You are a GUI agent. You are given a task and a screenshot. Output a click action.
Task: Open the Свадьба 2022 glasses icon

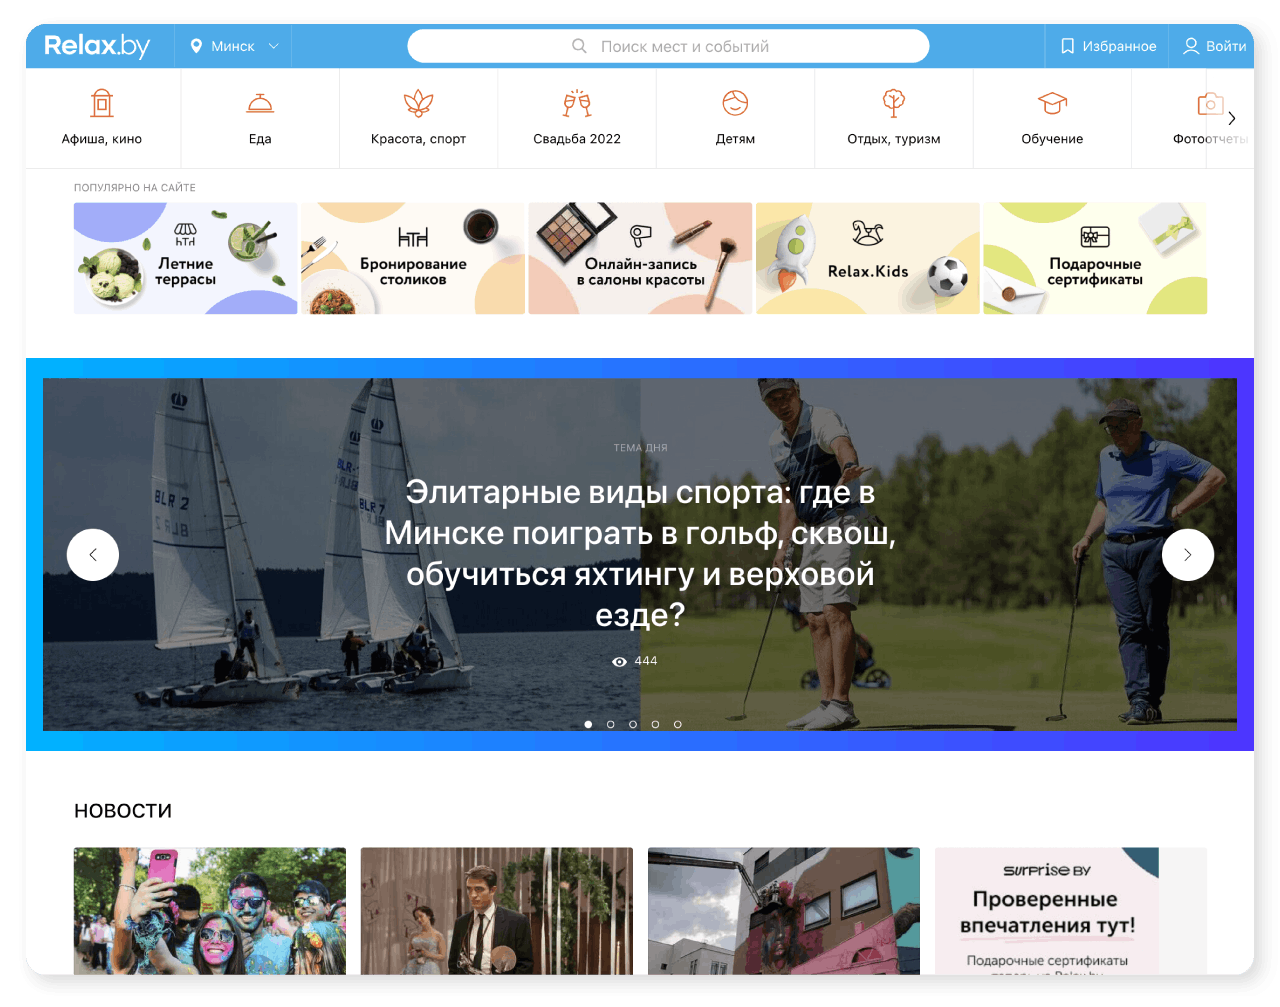[x=577, y=103]
